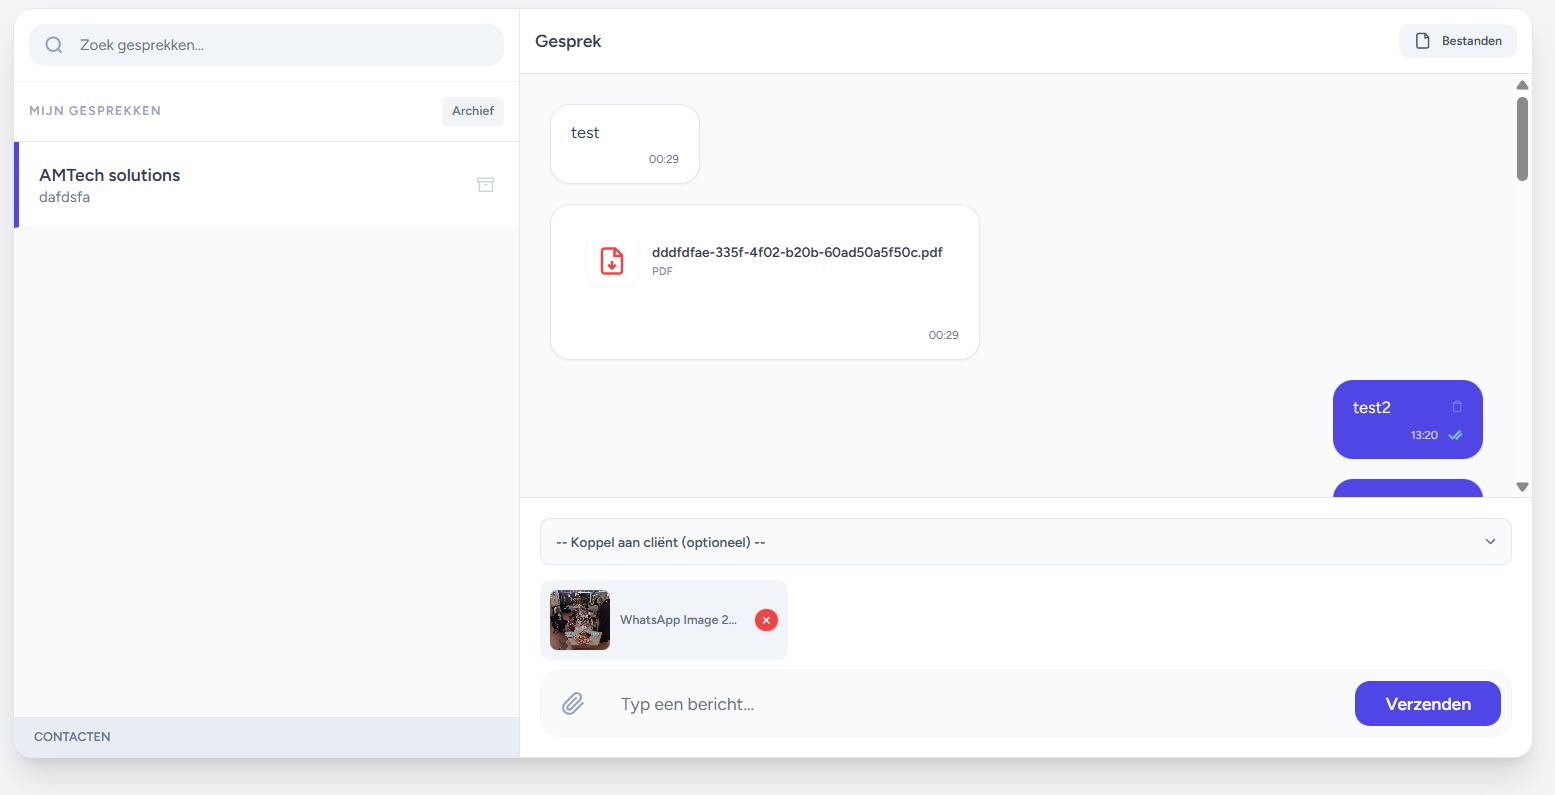Open the Archief view
This screenshot has width=1555, height=795.
(472, 111)
